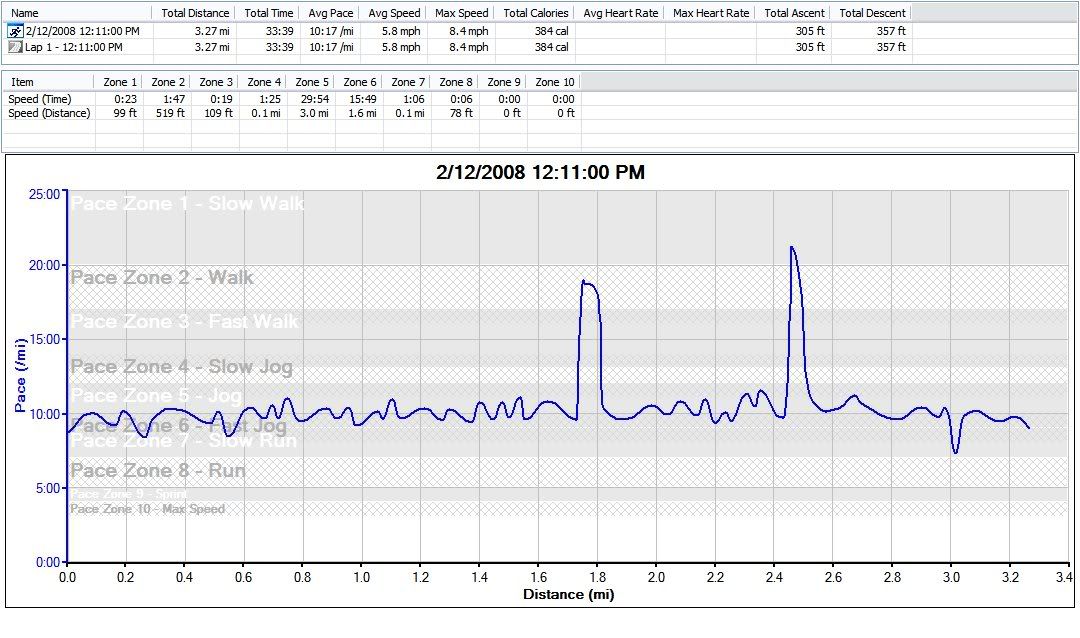Click the Max Speed column header
This screenshot has height=638, width=1080.
click(x=462, y=13)
